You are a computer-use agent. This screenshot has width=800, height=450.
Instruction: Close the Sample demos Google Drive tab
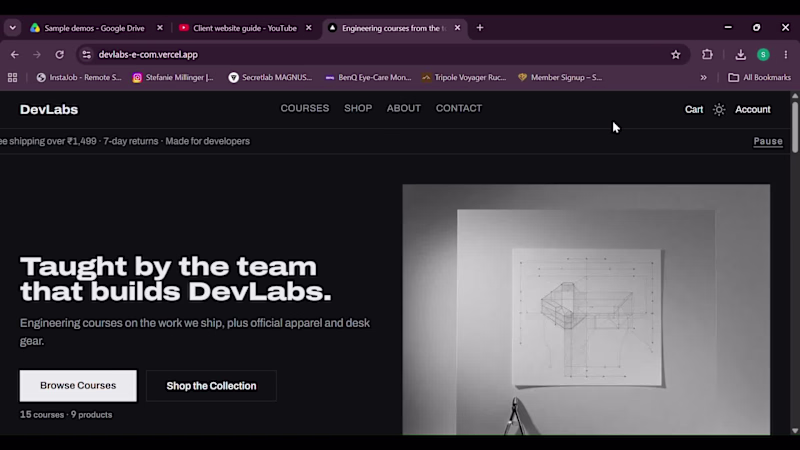pyautogui.click(x=160, y=28)
